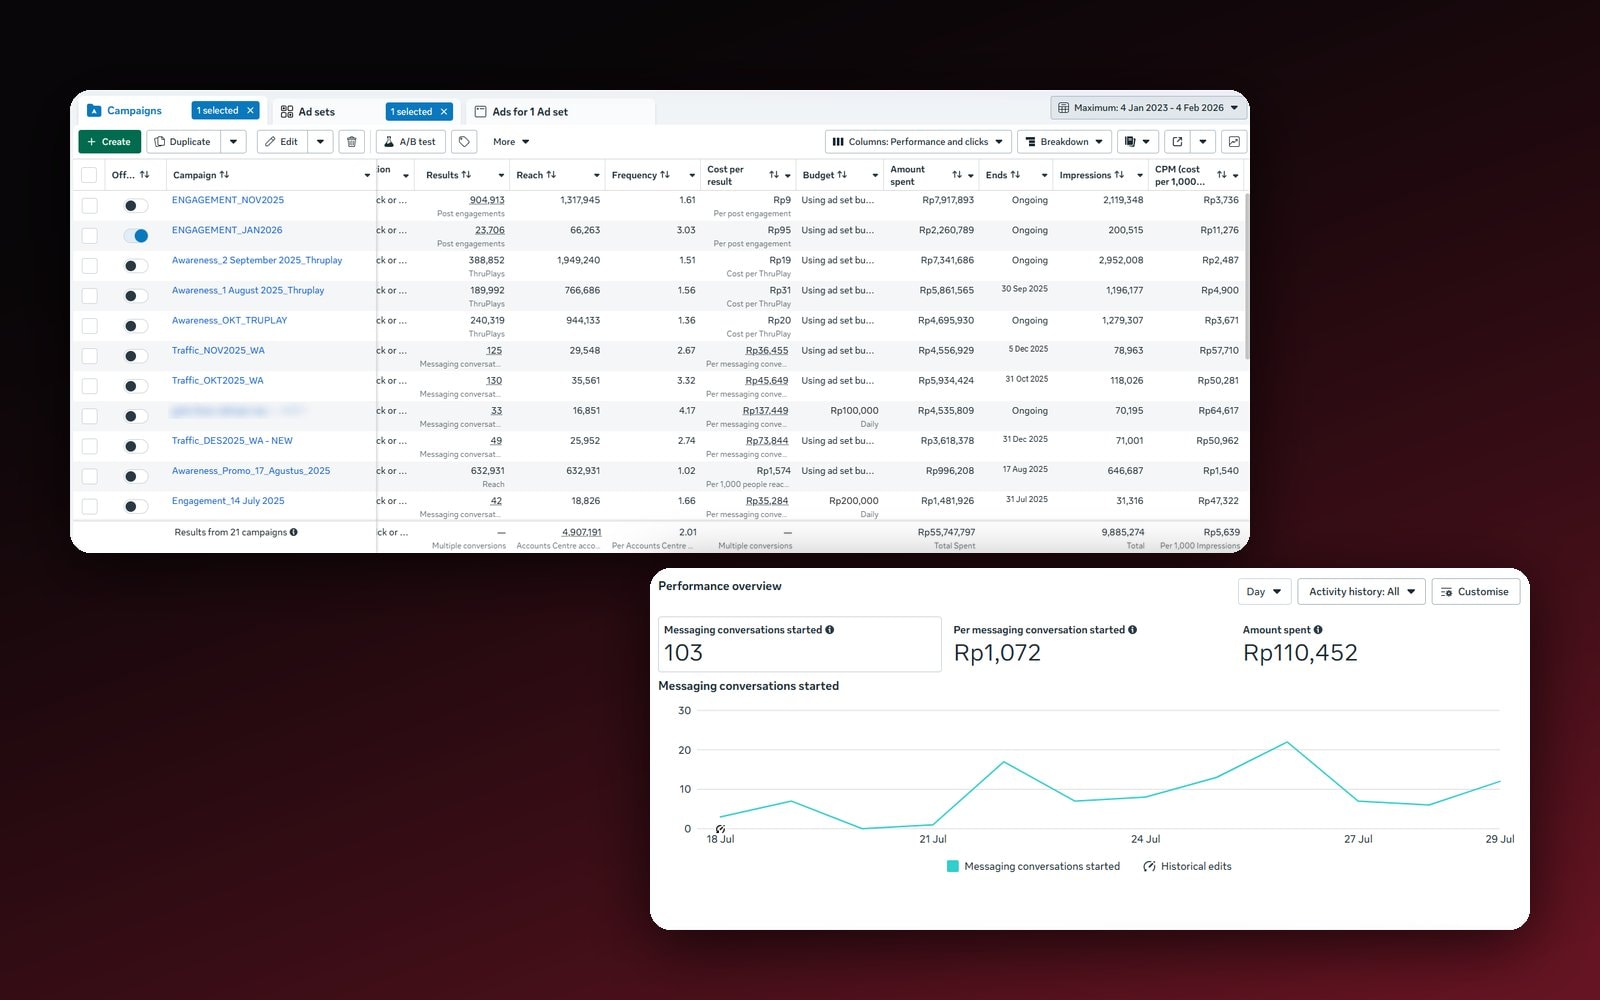Viewport: 1600px width, 1000px height.
Task: Click the trash delete icon in toolbar
Action: tap(351, 142)
